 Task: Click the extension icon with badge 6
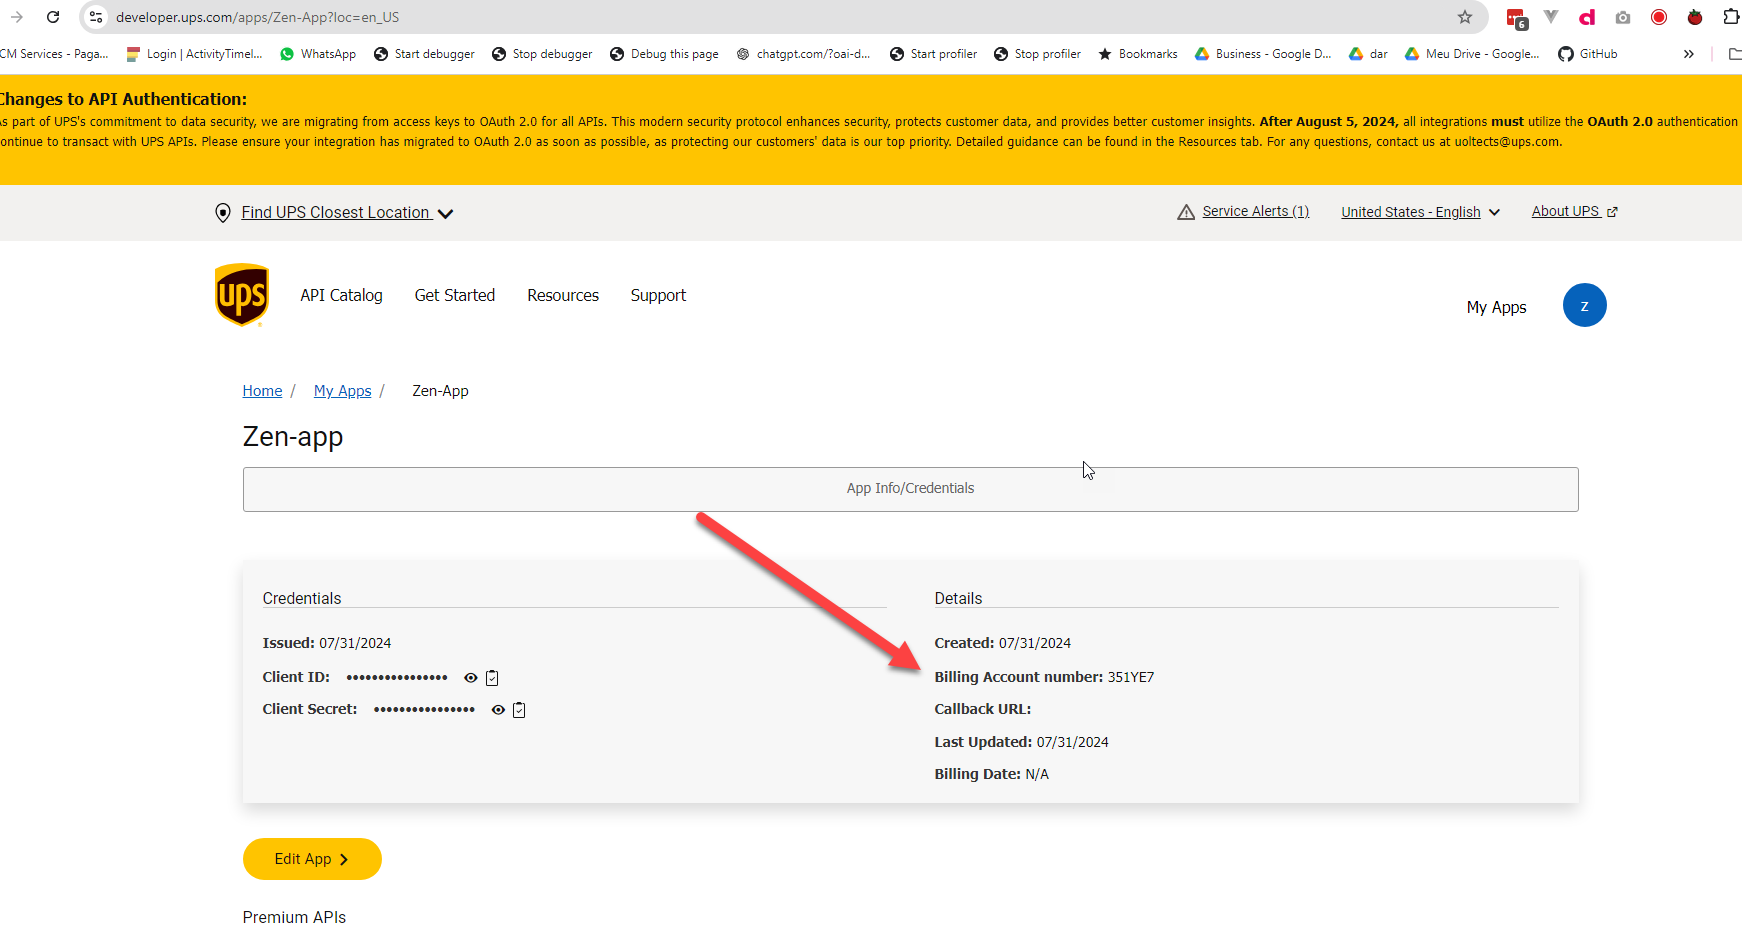tap(1517, 18)
